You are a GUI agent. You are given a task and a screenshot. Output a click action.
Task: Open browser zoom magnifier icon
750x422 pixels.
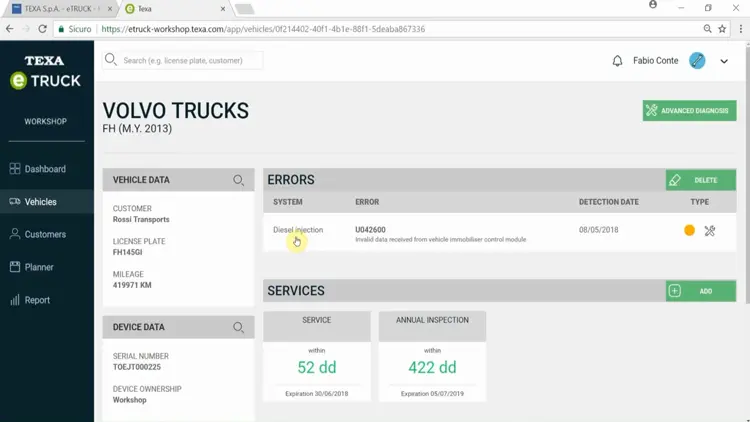click(x=707, y=29)
